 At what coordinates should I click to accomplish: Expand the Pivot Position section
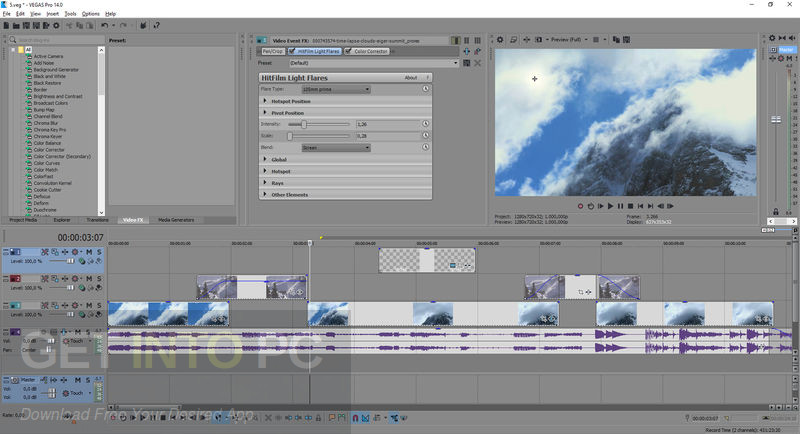click(265, 112)
